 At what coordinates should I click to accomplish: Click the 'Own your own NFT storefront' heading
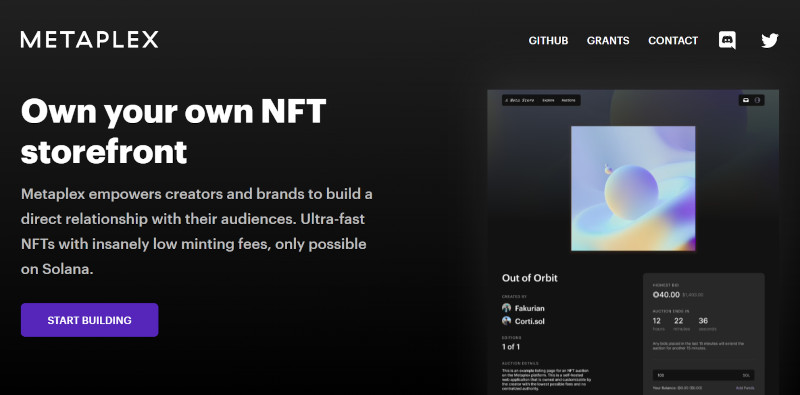[x=173, y=132]
